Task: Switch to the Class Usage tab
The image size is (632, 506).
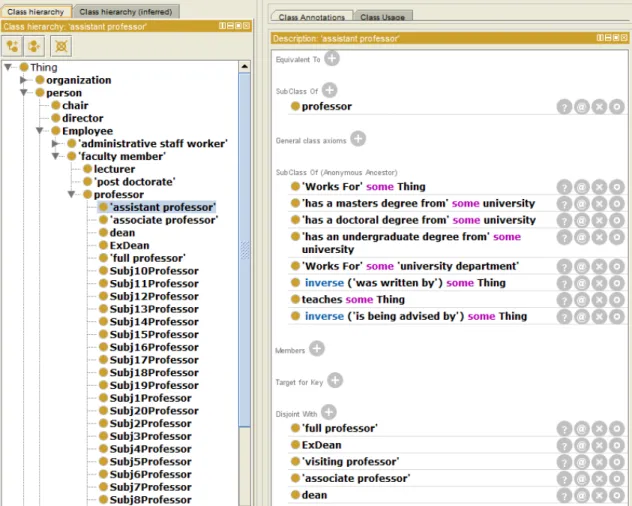Action: pos(383,17)
